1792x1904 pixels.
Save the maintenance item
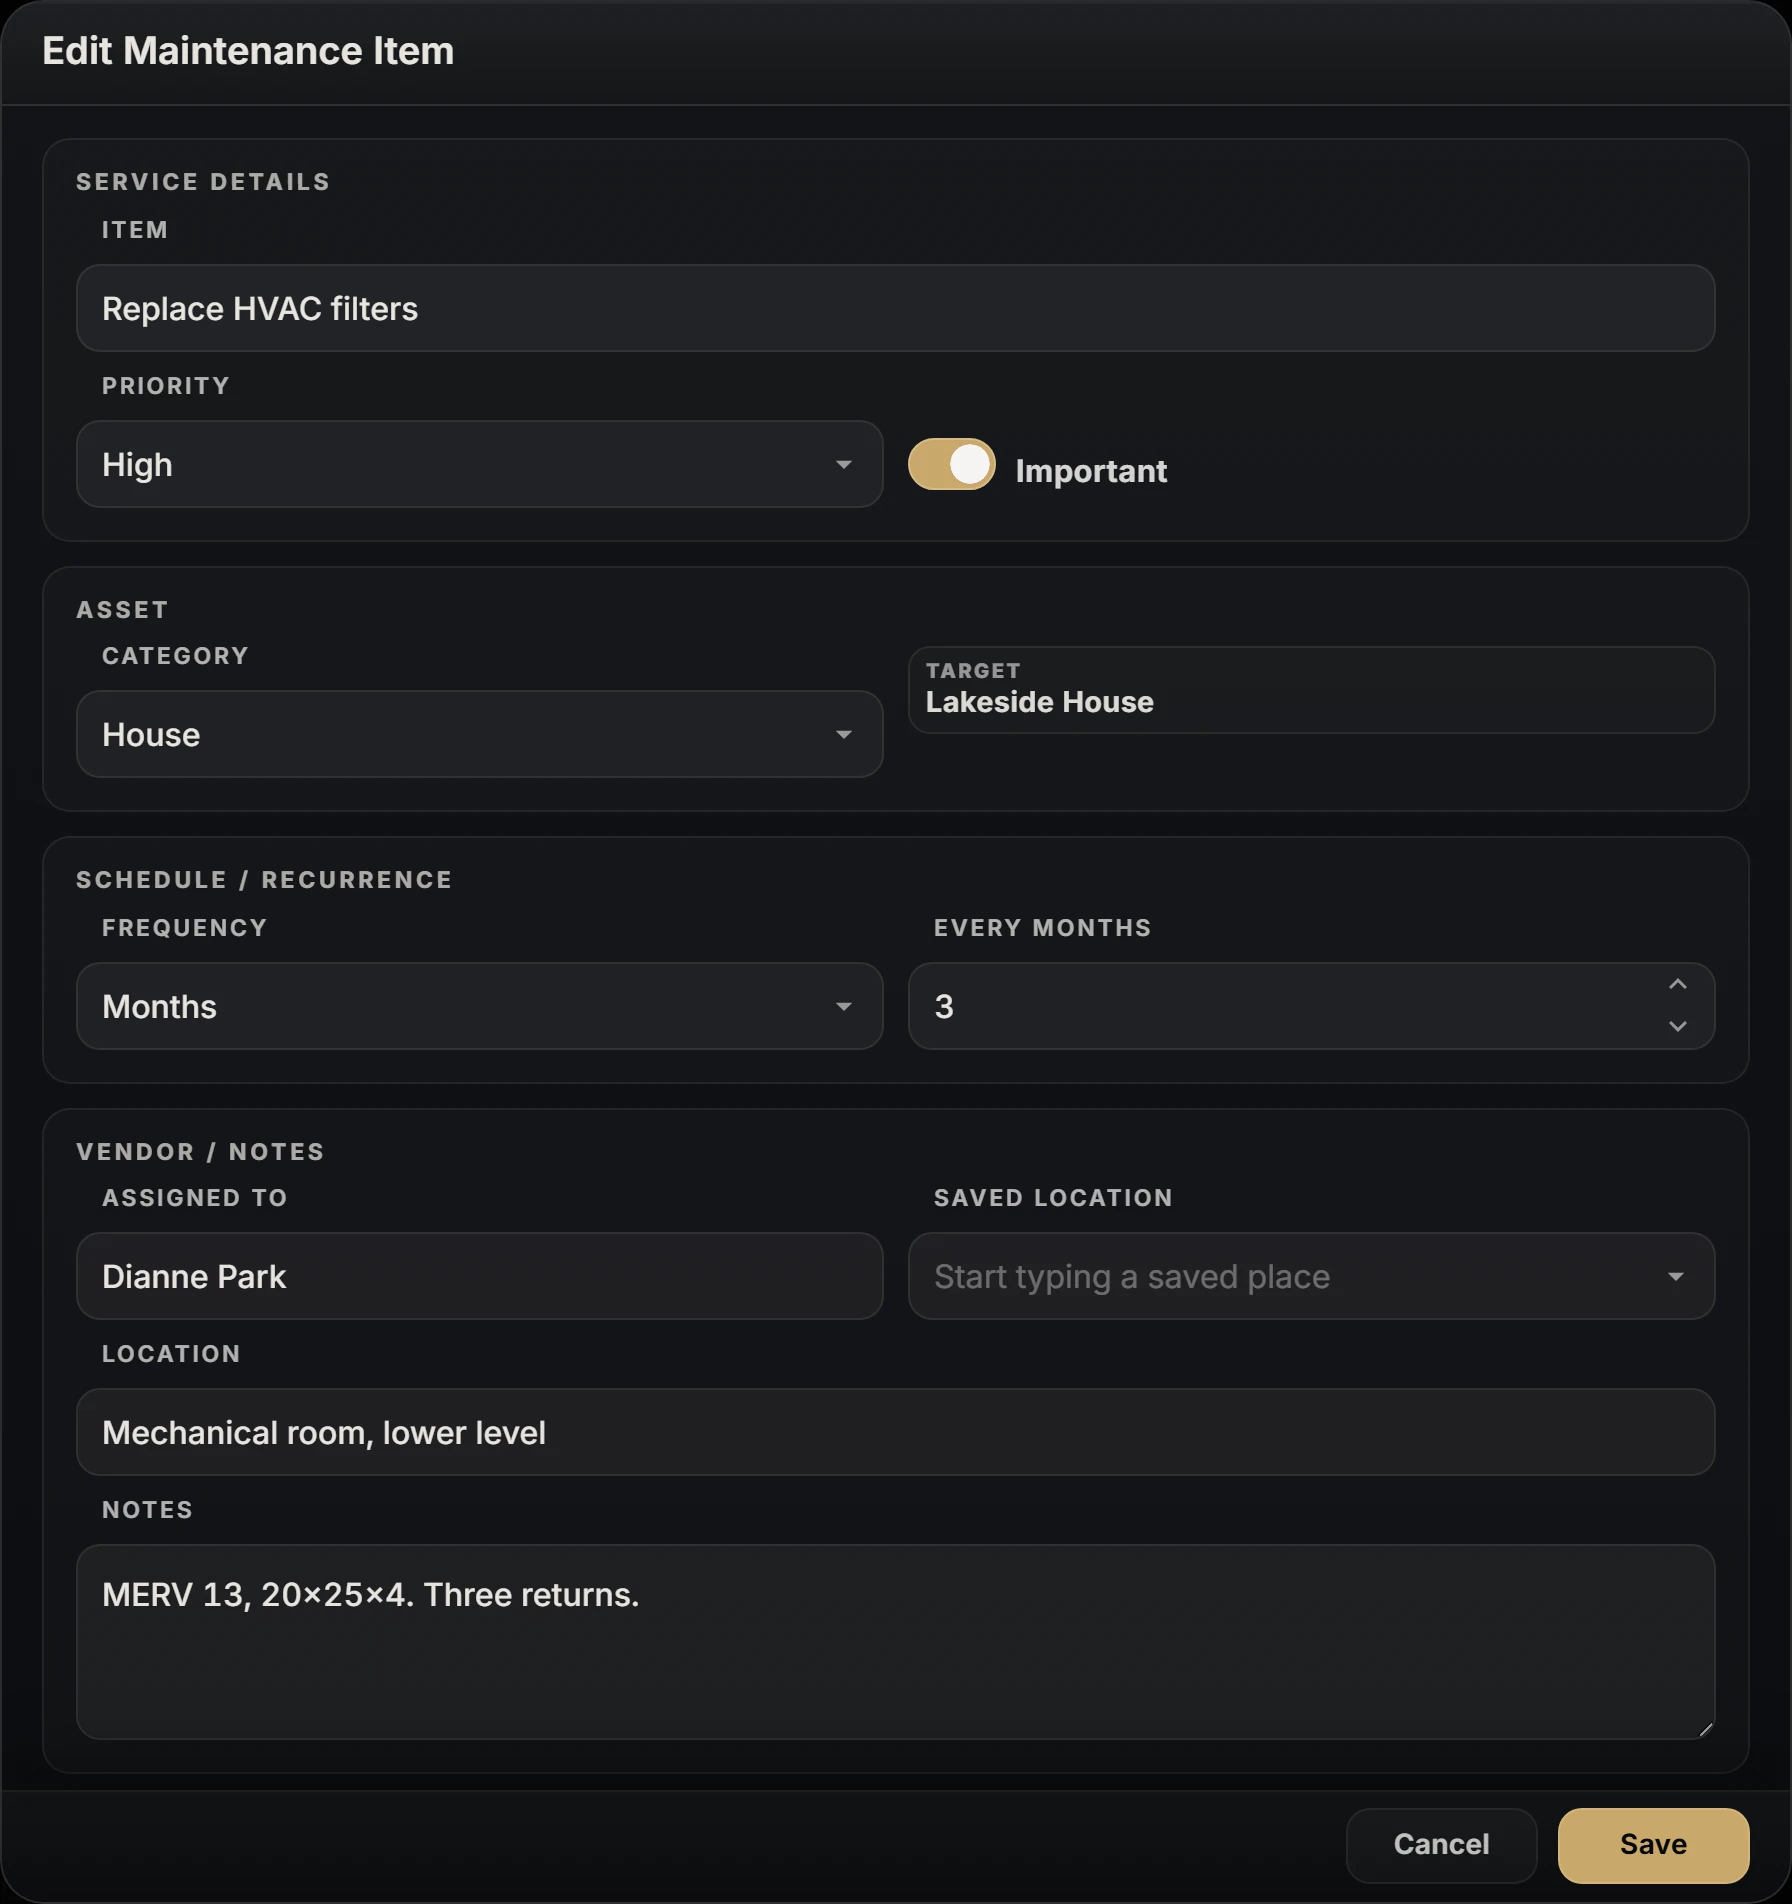[1653, 1845]
